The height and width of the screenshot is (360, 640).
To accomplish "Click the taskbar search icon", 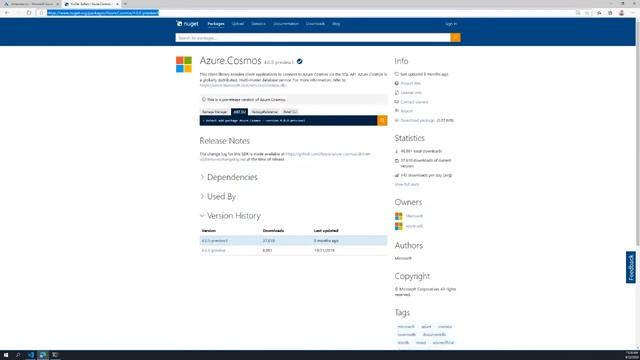I will 18,355.
